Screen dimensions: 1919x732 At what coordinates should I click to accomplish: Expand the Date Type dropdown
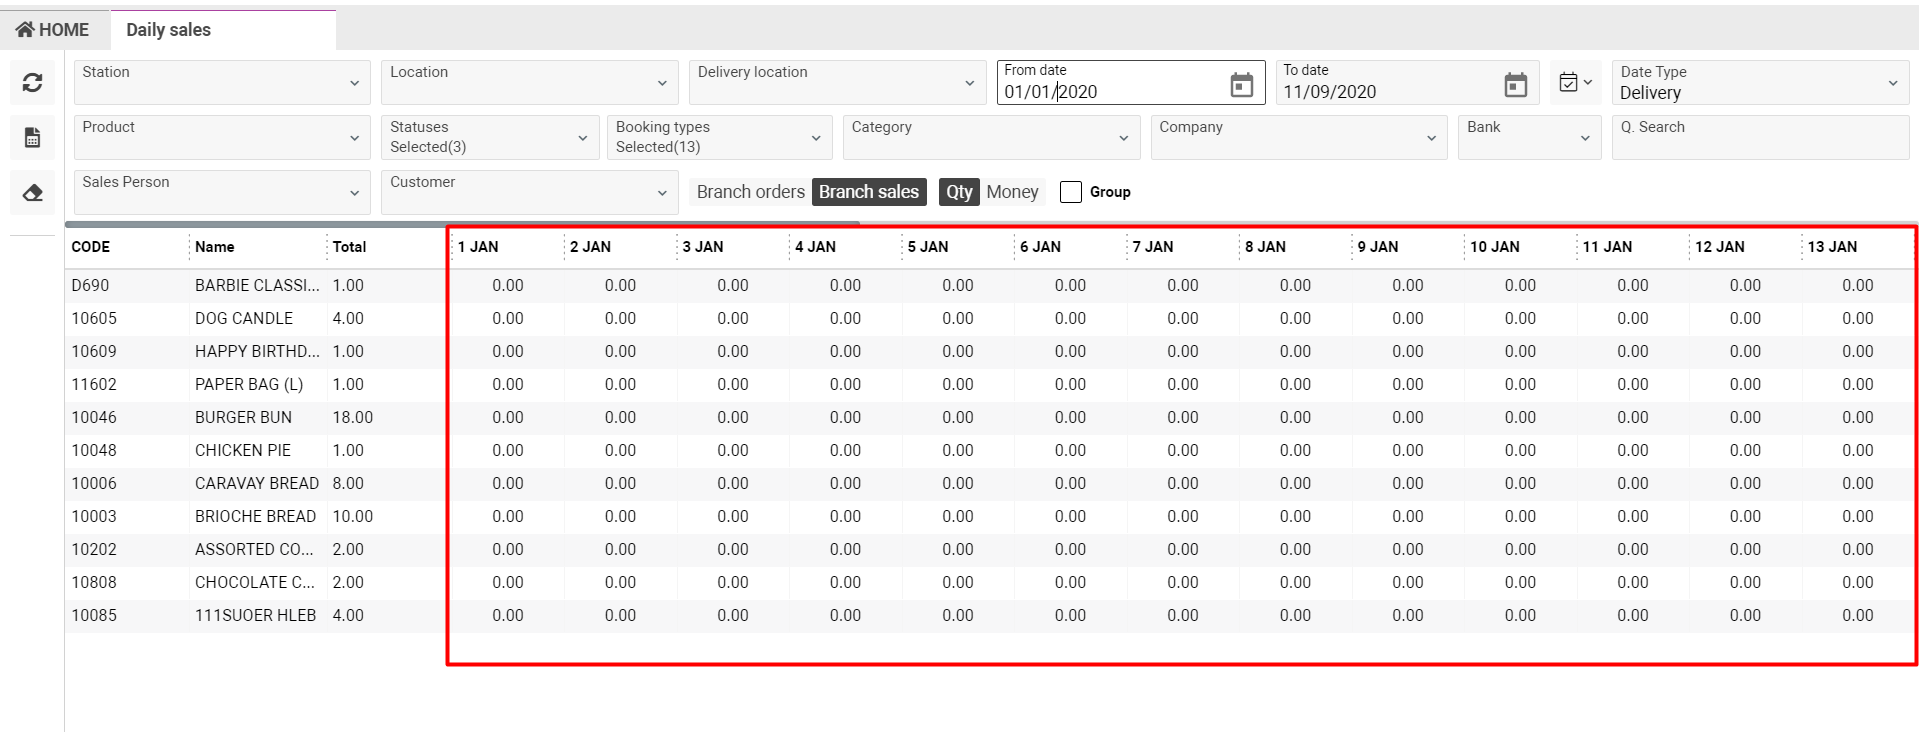(x=1759, y=82)
